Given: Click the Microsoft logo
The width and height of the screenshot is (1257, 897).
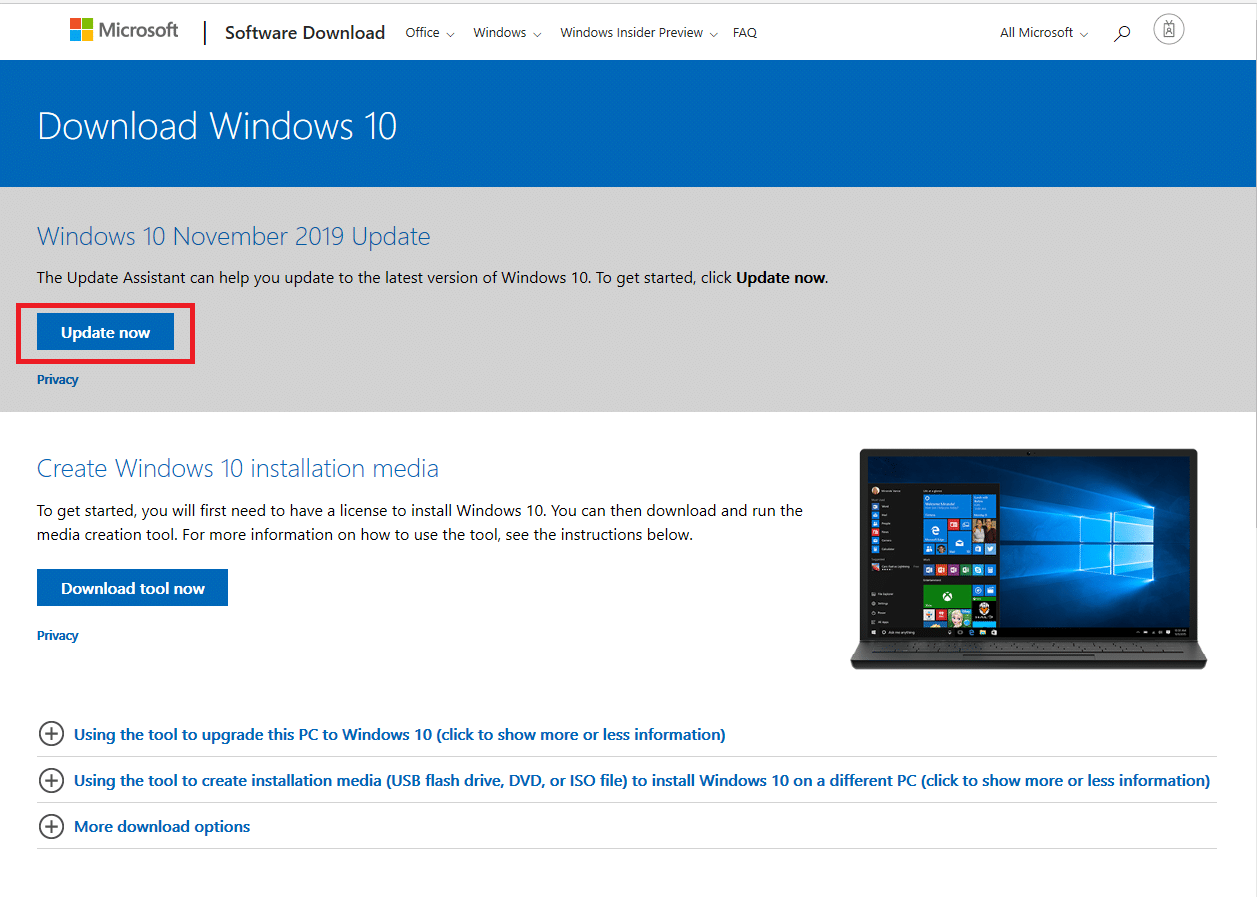Looking at the screenshot, I should click(124, 31).
